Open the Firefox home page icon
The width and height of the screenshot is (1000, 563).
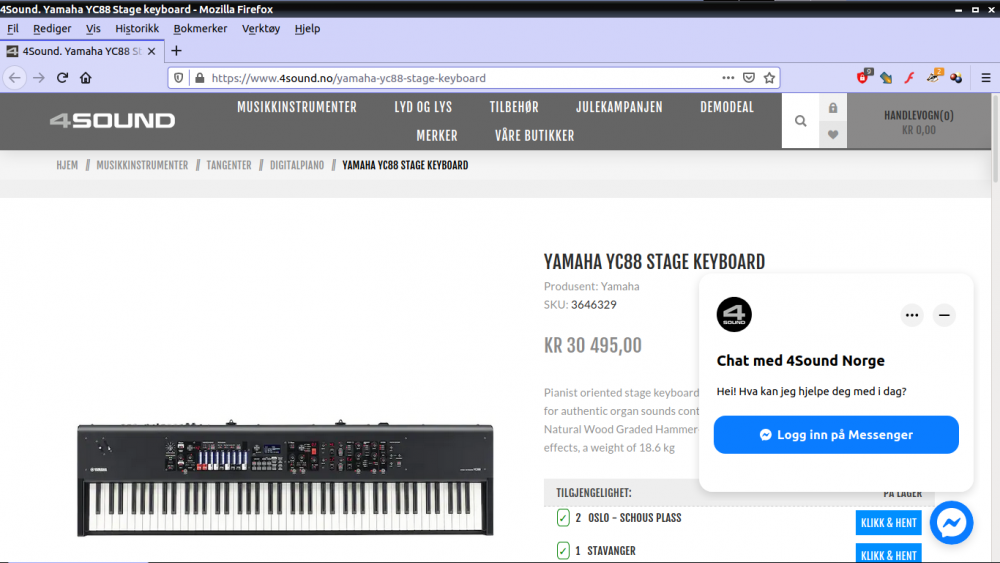[85, 78]
